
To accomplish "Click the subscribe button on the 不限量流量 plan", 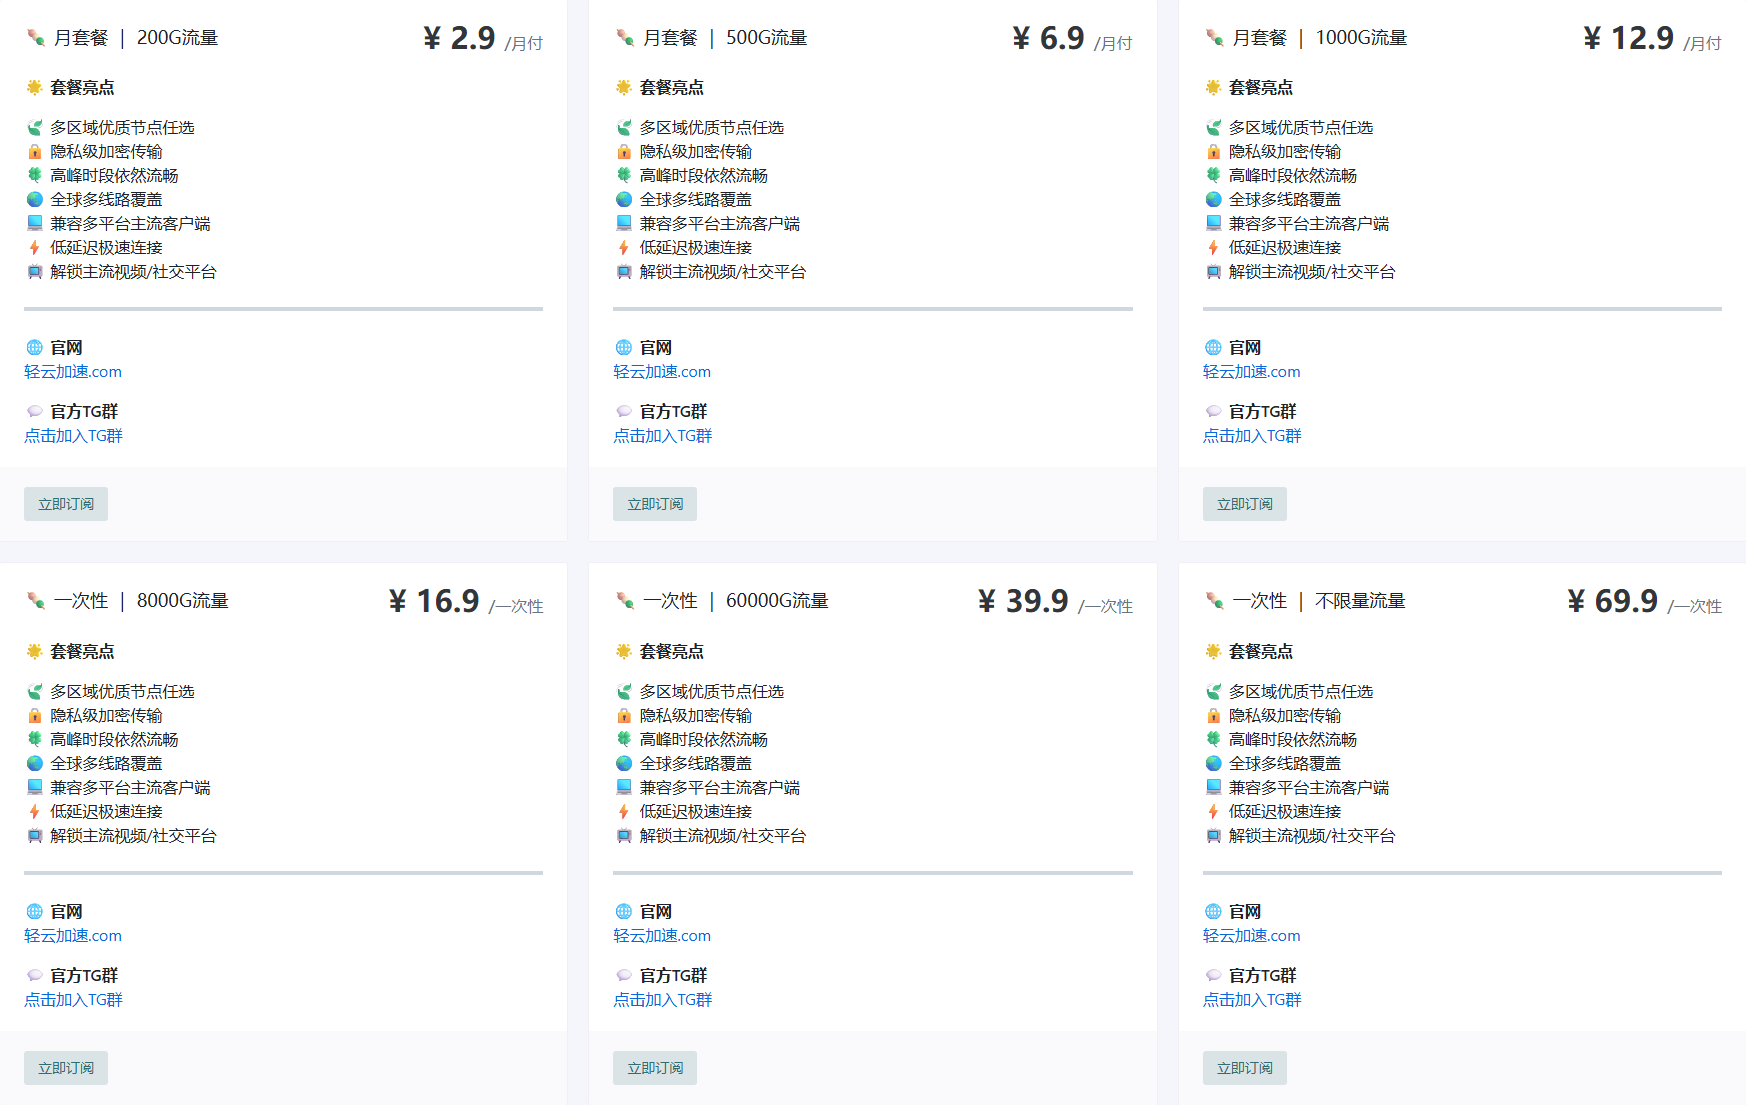I will pyautogui.click(x=1244, y=1068).
